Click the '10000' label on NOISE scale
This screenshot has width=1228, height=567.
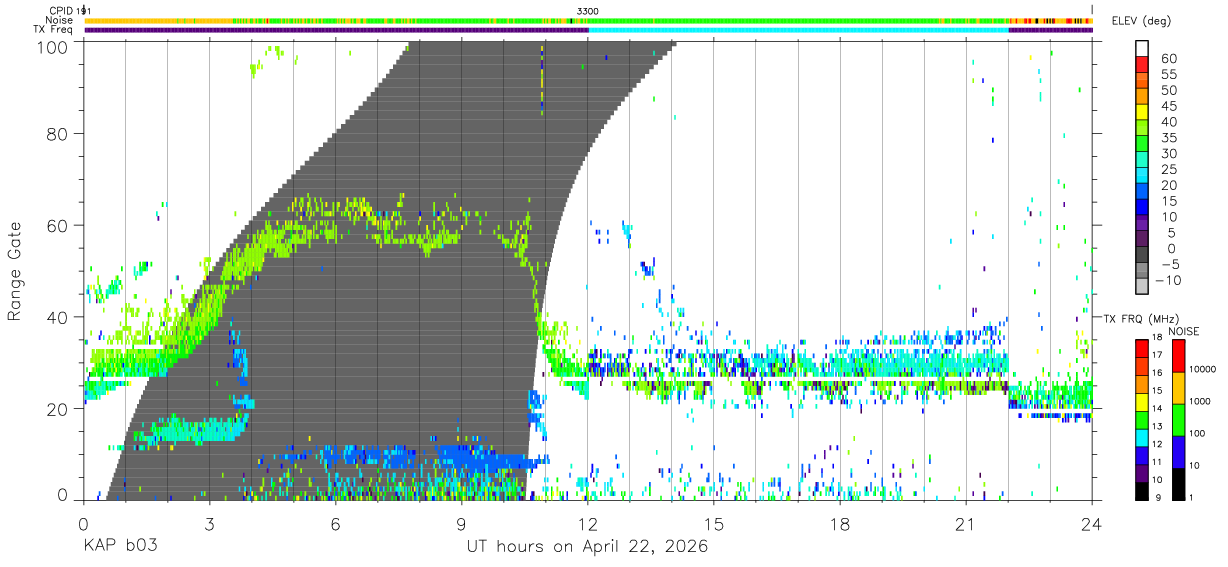pos(1202,369)
